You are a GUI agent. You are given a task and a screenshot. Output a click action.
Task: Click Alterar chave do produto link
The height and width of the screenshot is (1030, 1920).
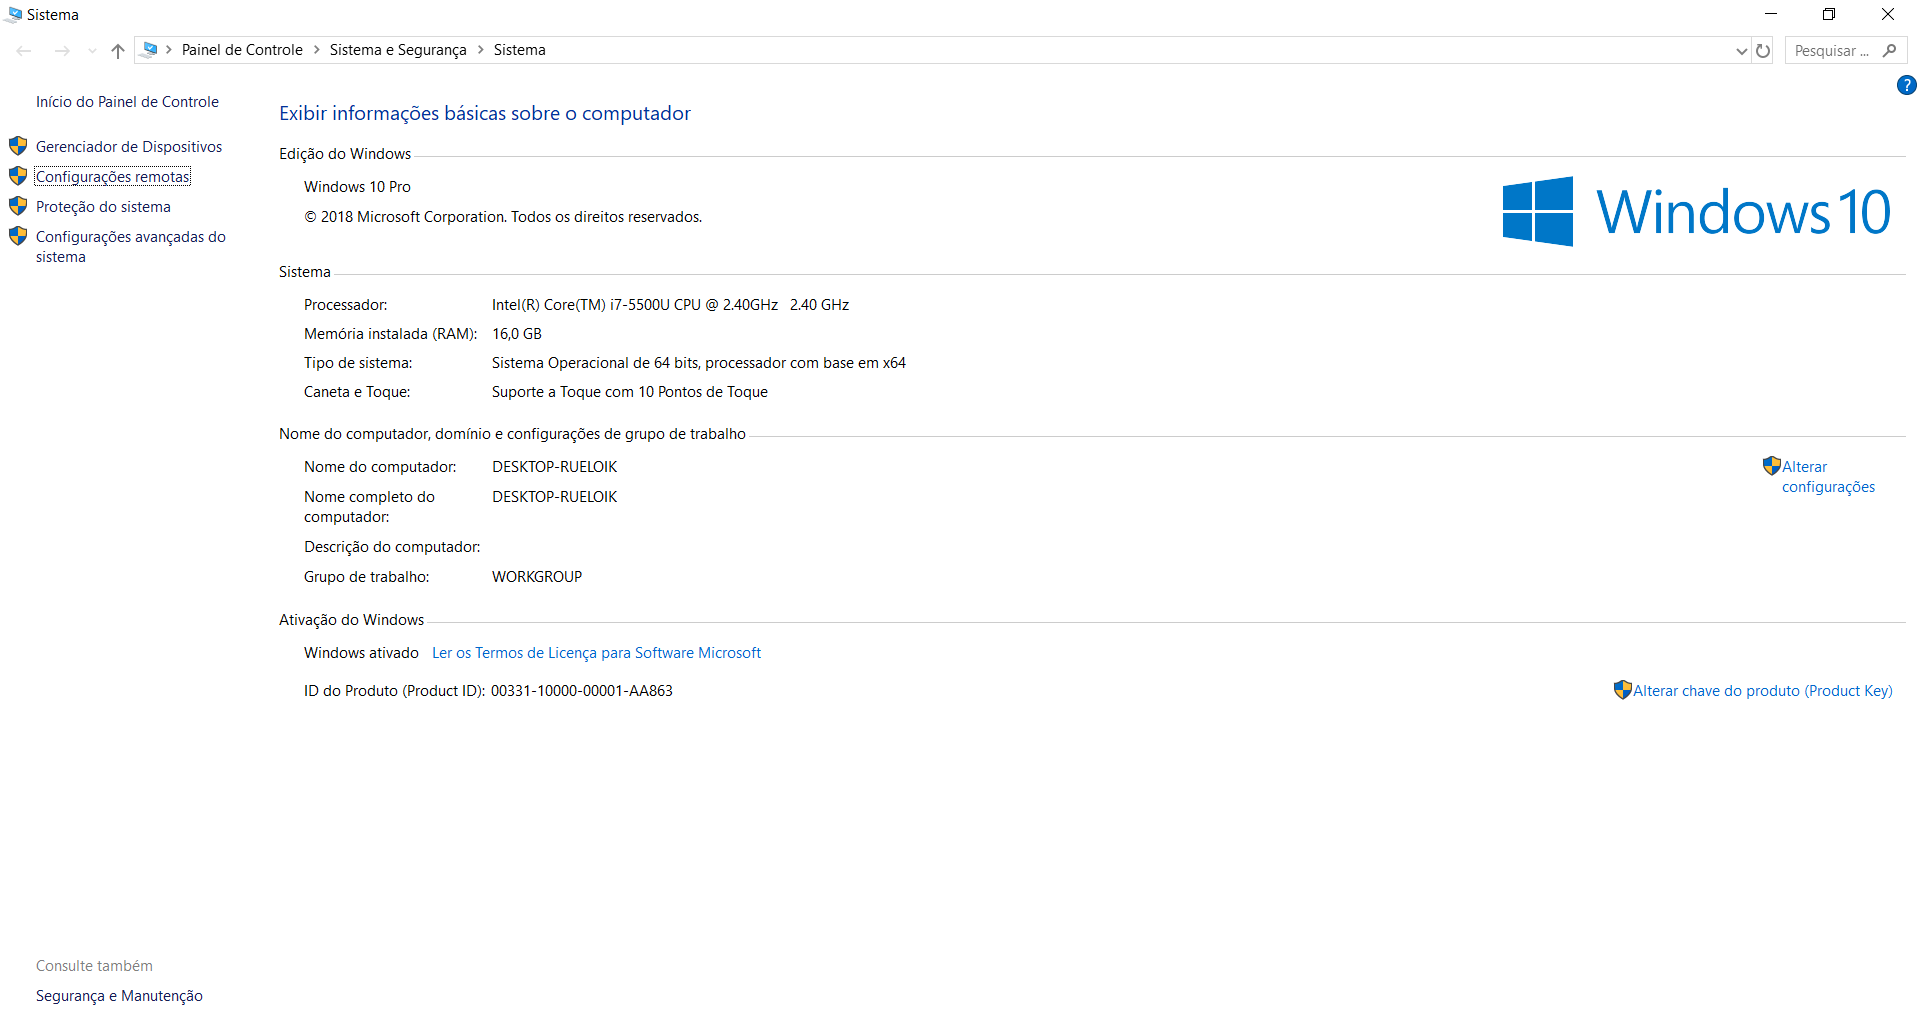[x=1762, y=691]
